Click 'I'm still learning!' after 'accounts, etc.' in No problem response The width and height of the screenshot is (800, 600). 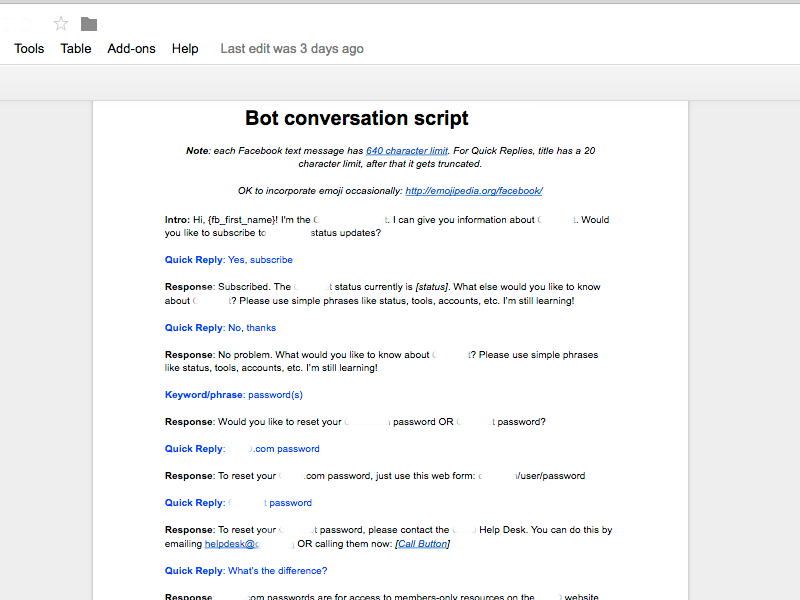(x=342, y=368)
